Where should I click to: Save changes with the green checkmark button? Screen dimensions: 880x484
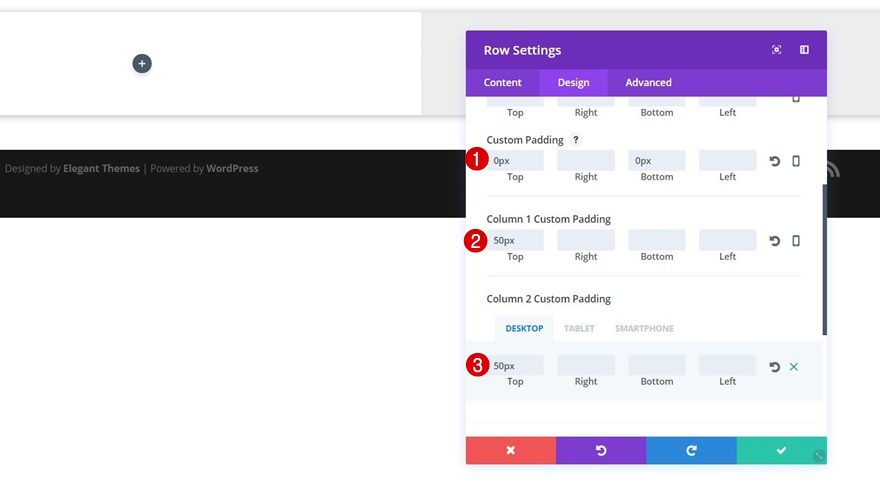coord(781,451)
